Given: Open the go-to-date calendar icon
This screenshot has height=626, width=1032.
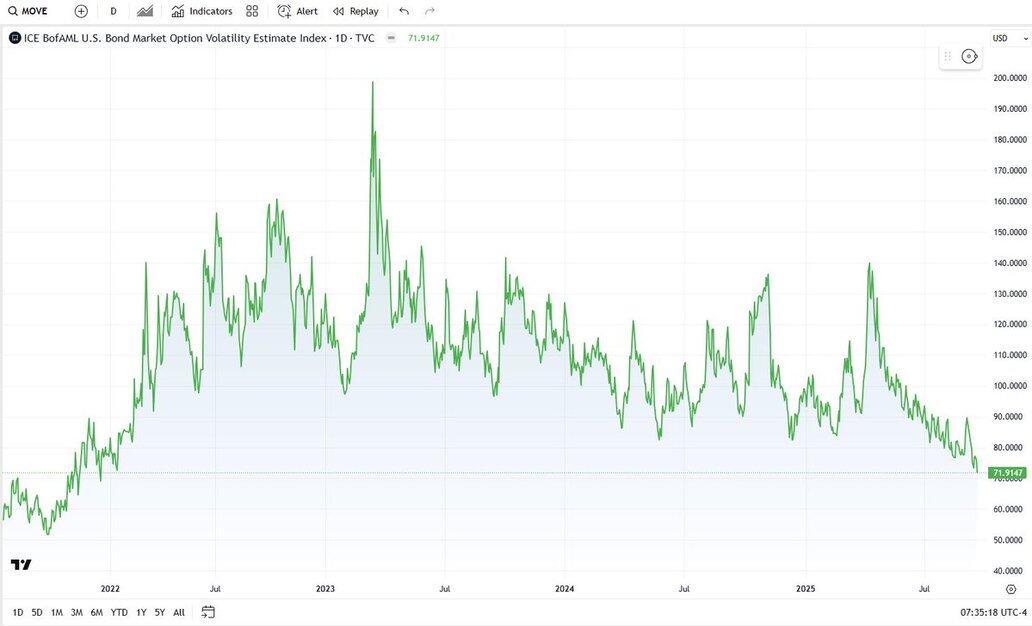Looking at the screenshot, I should 208,612.
